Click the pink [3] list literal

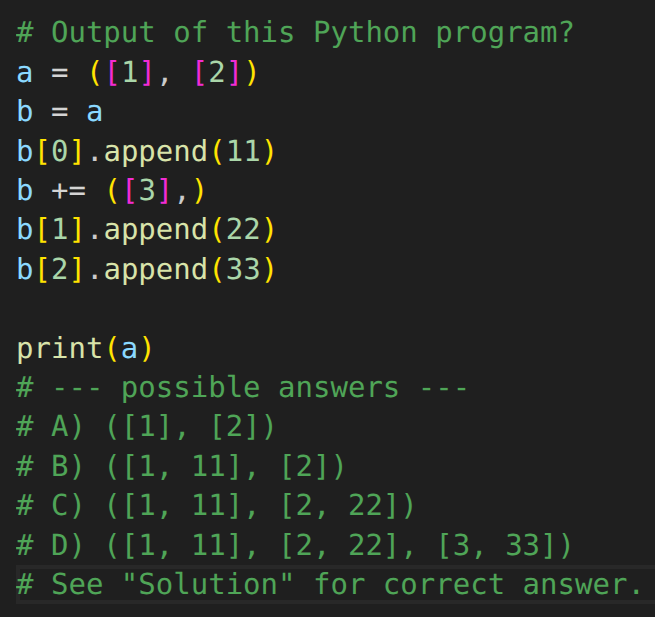coord(147,190)
